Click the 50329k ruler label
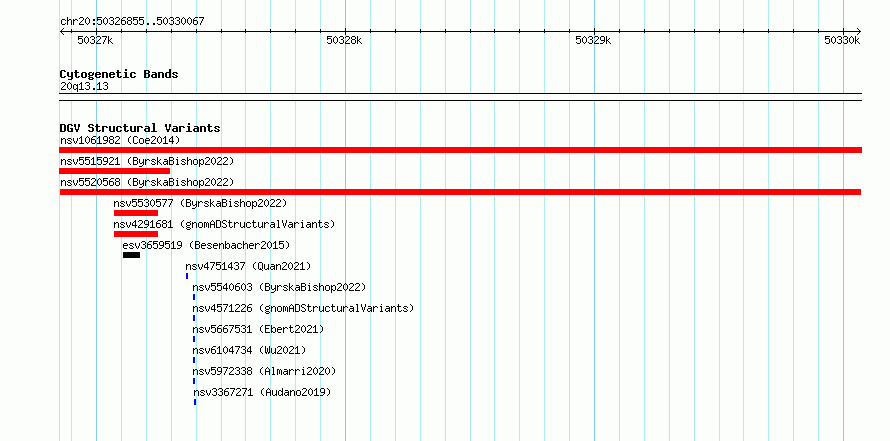This screenshot has height=441, width=890. tap(593, 40)
